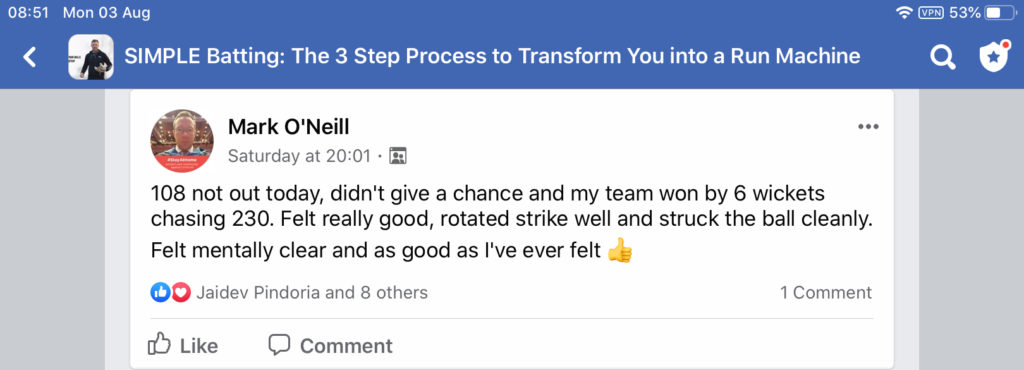
Task: Show the 1 Comment thread
Action: [825, 292]
